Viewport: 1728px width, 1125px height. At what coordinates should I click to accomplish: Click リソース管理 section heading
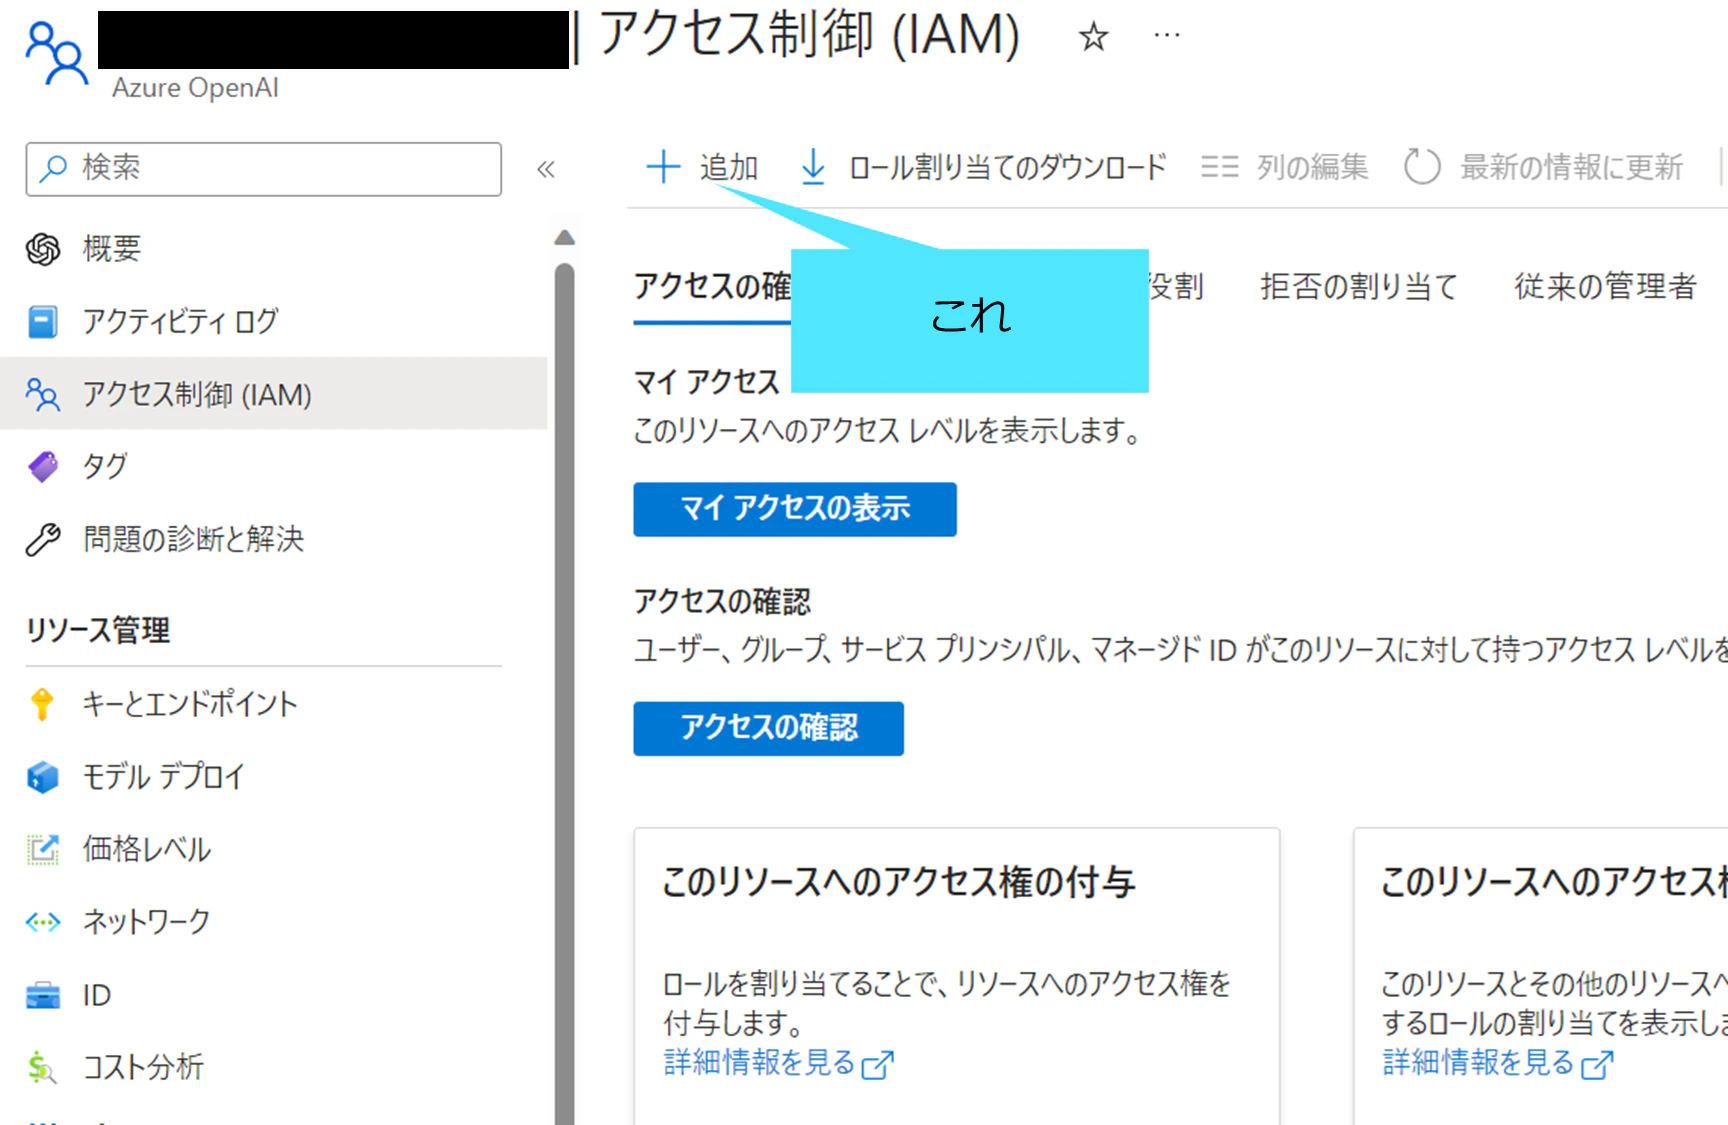[x=98, y=631]
